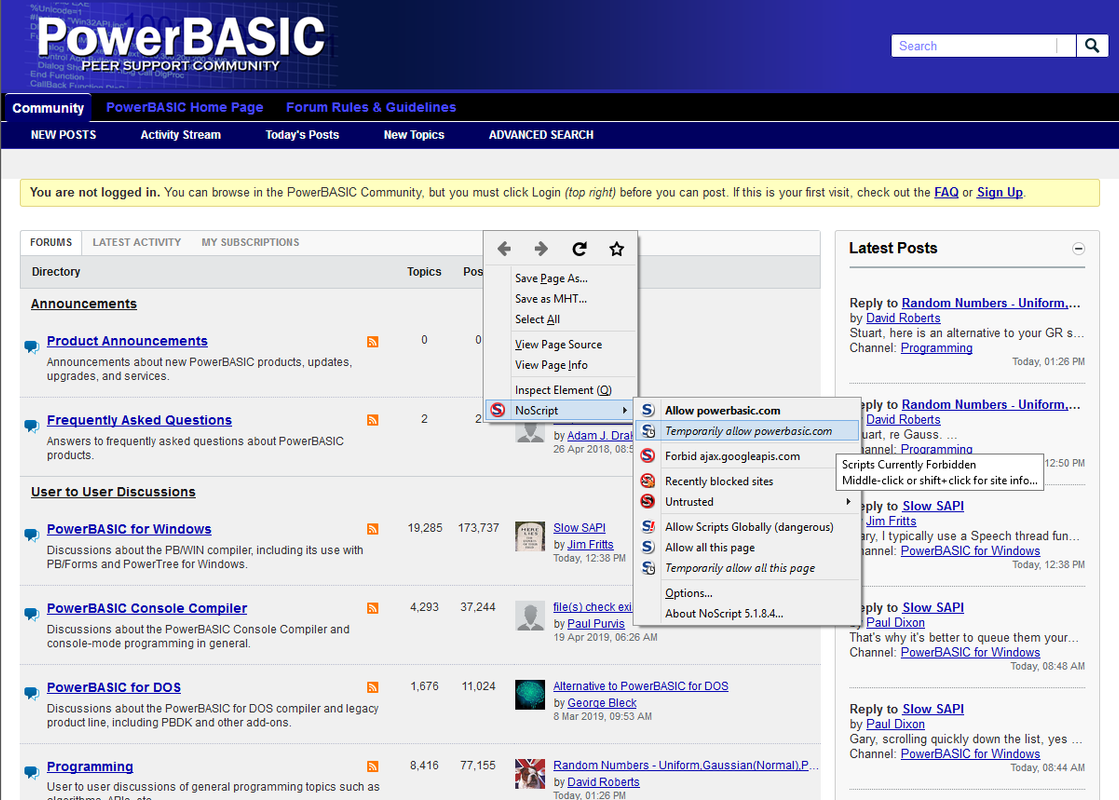This screenshot has width=1119, height=800.
Task: Open the Announcements category heading
Action: pos(83,304)
